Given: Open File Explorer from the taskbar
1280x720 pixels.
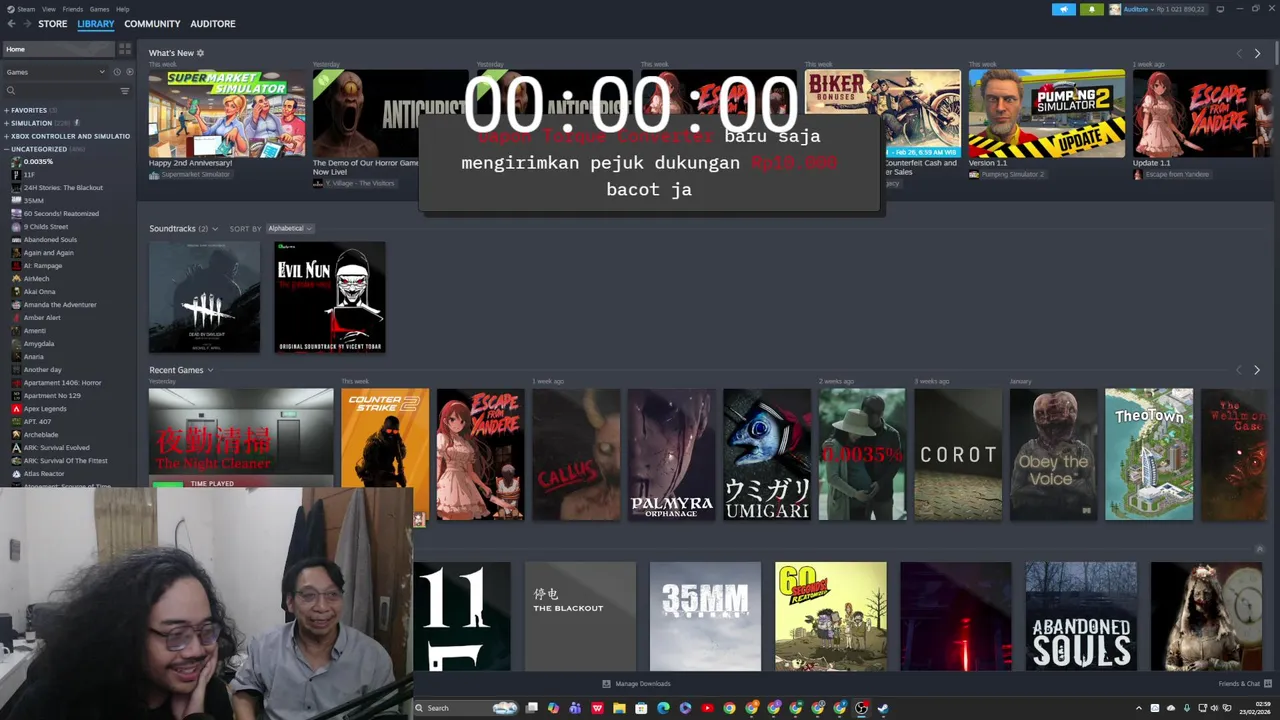Looking at the screenshot, I should pos(619,708).
